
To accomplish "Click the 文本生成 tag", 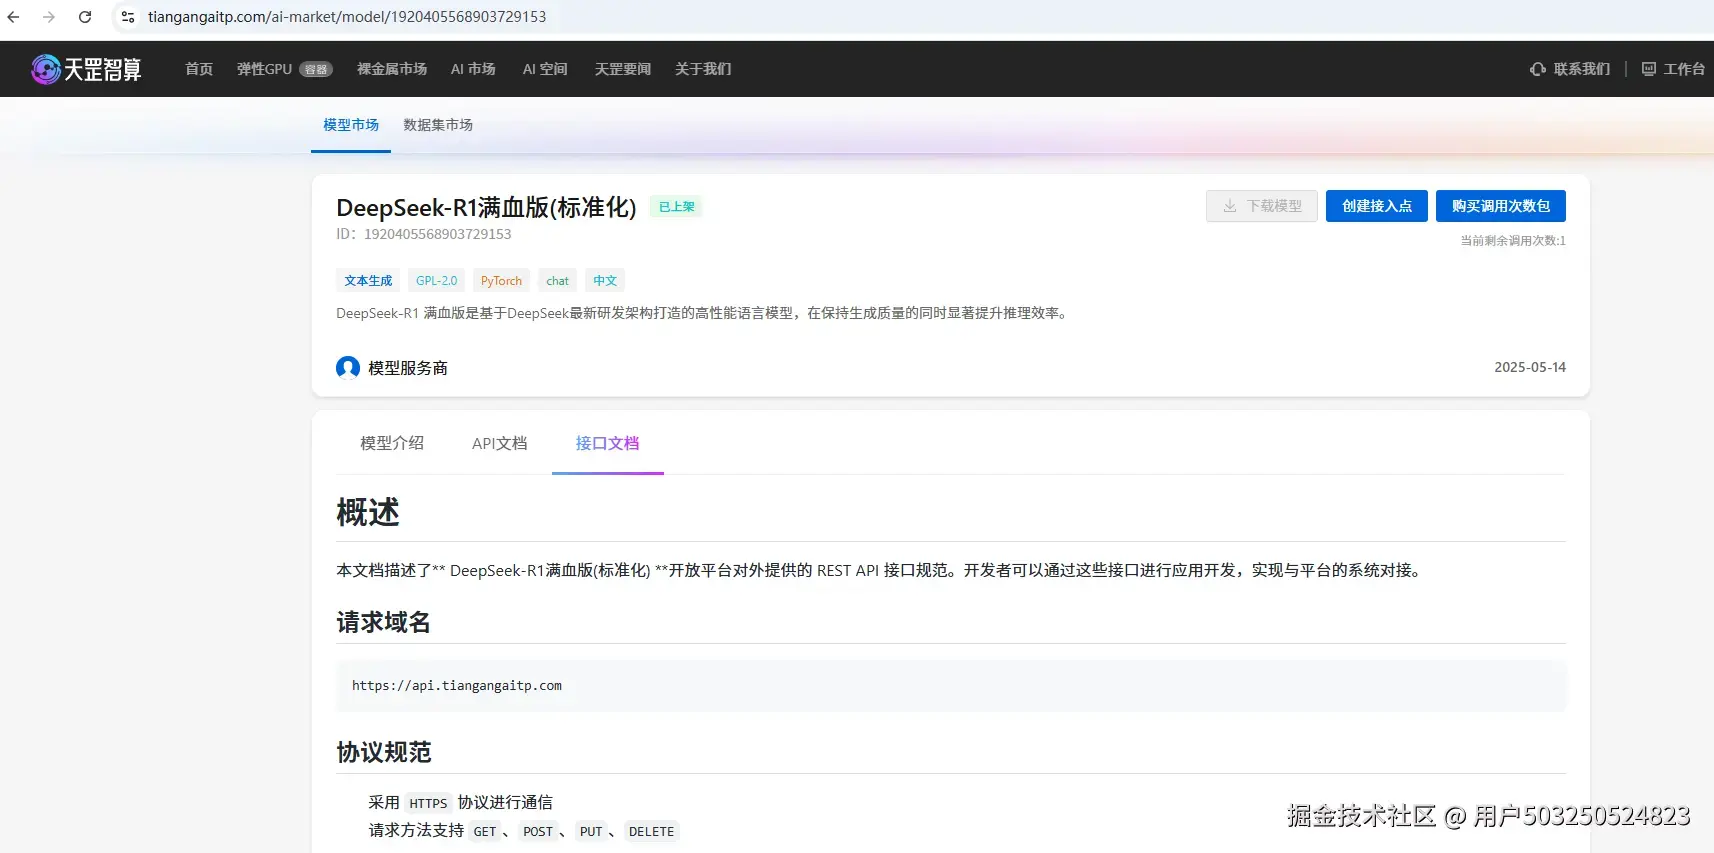I will [368, 281].
